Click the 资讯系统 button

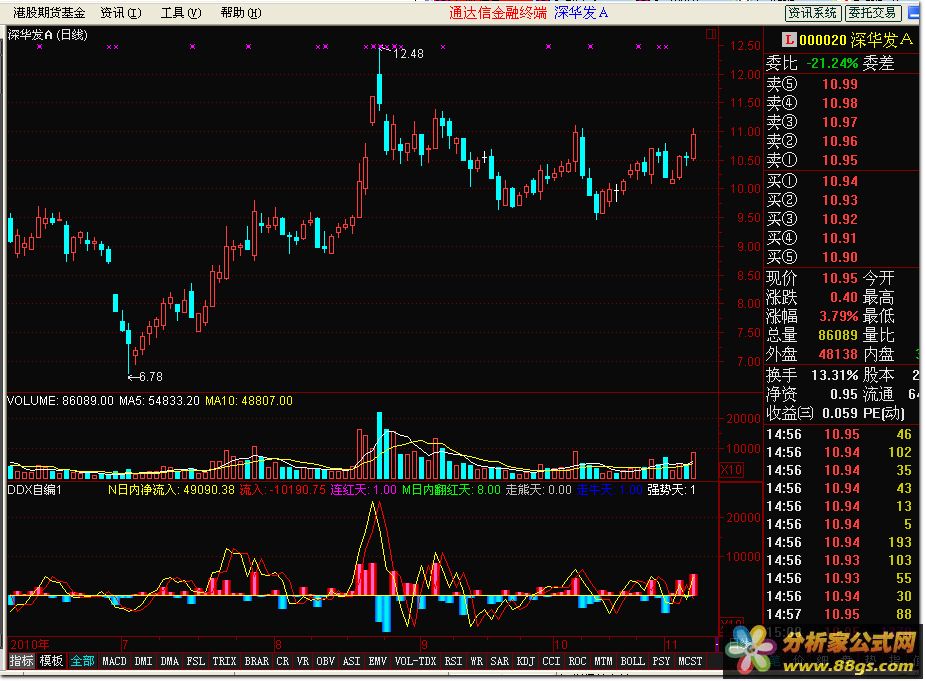point(813,12)
